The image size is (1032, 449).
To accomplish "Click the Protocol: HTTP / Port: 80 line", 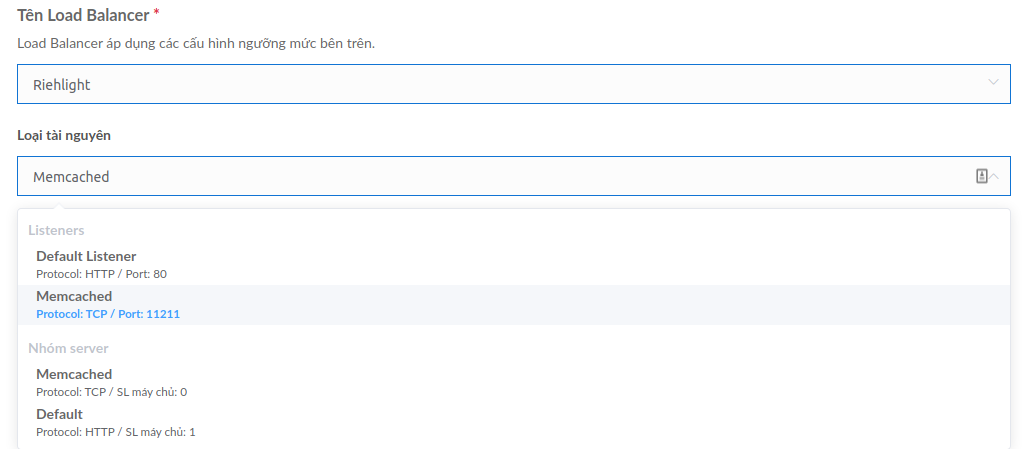I will (x=101, y=274).
